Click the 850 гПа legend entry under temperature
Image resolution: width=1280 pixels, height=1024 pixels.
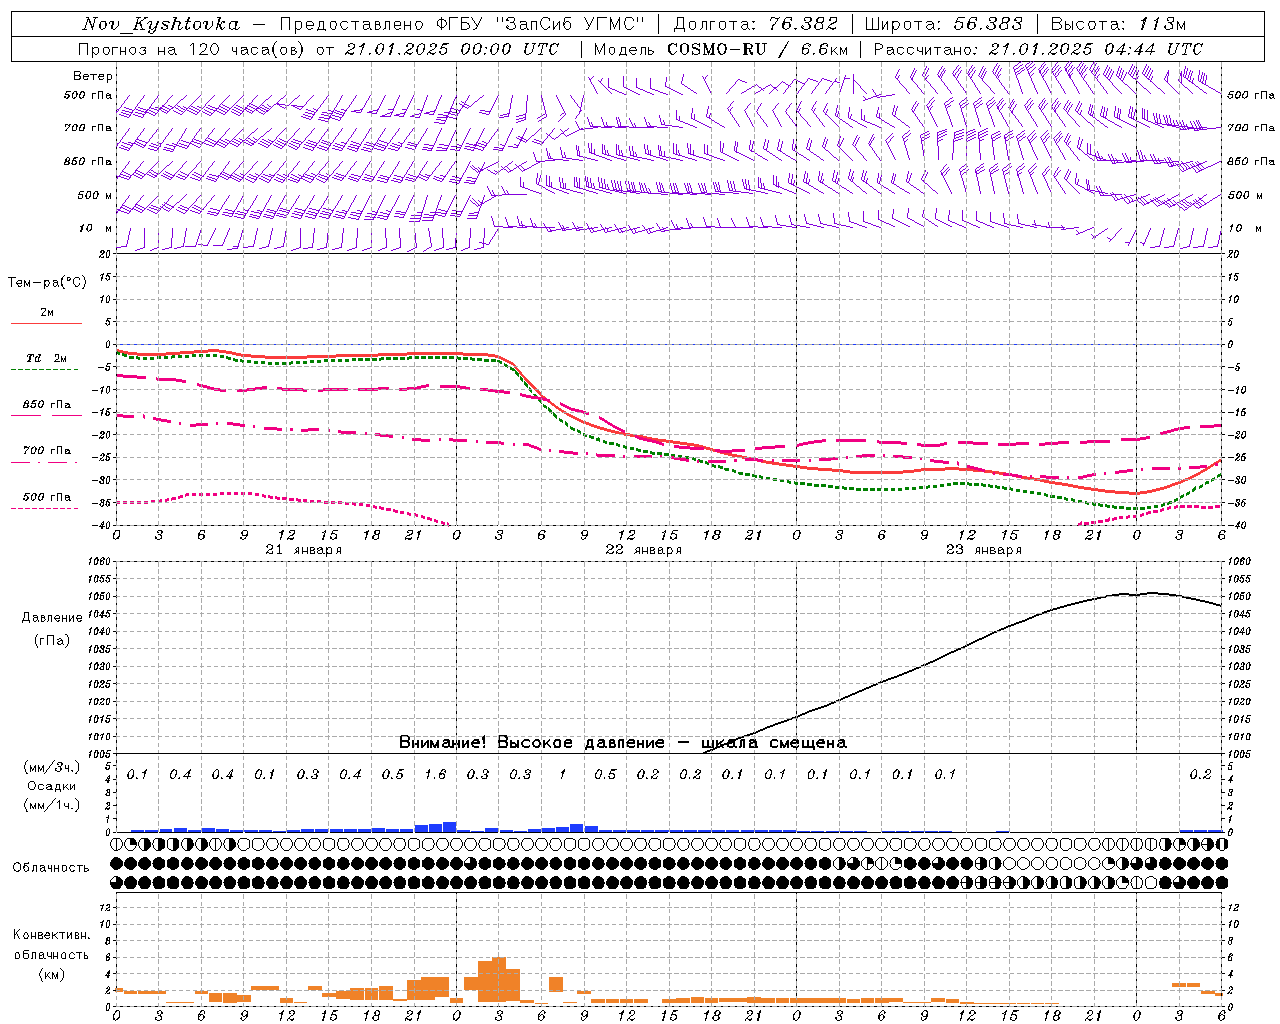[47, 405]
